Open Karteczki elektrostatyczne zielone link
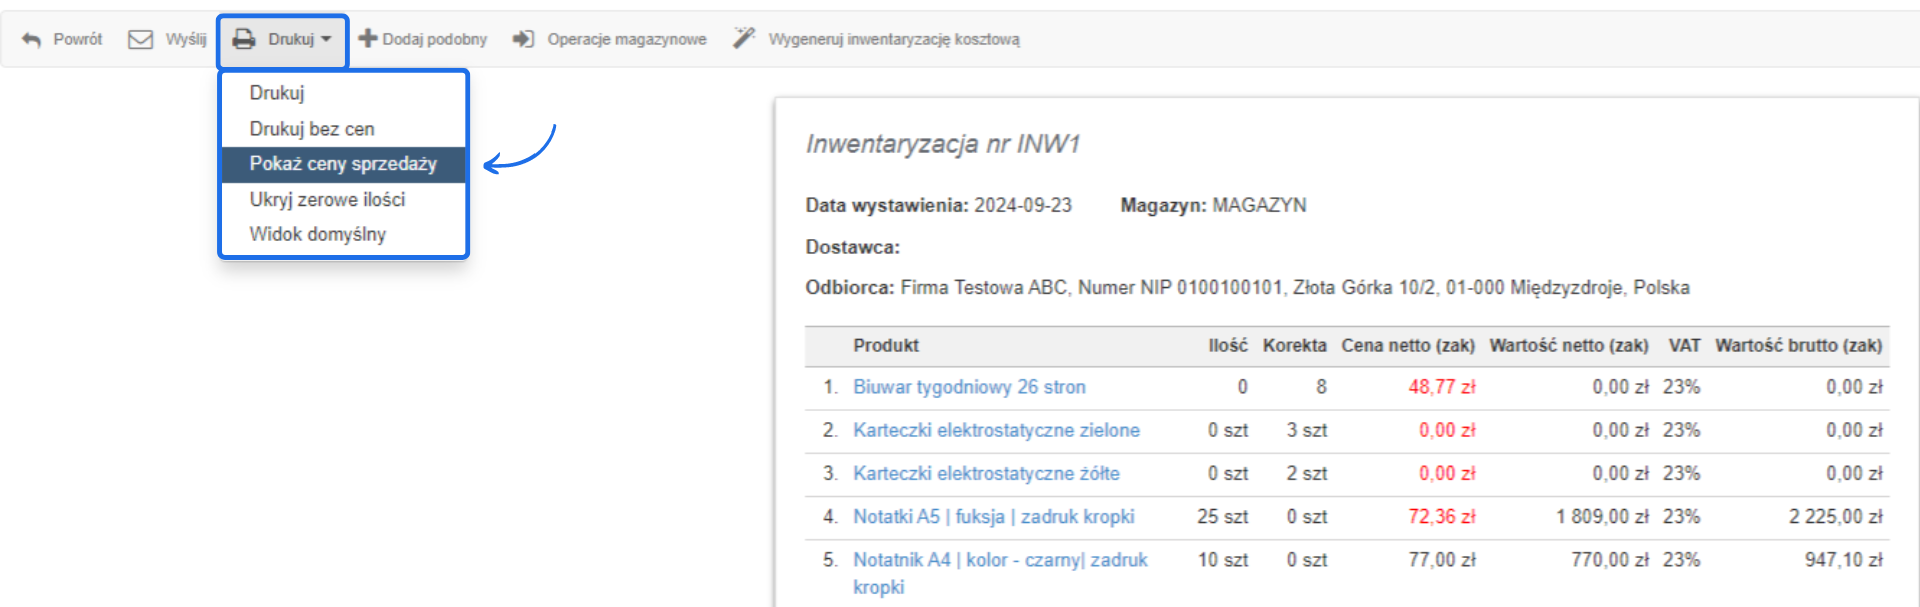Screen dimensions: 1920x607 996,430
